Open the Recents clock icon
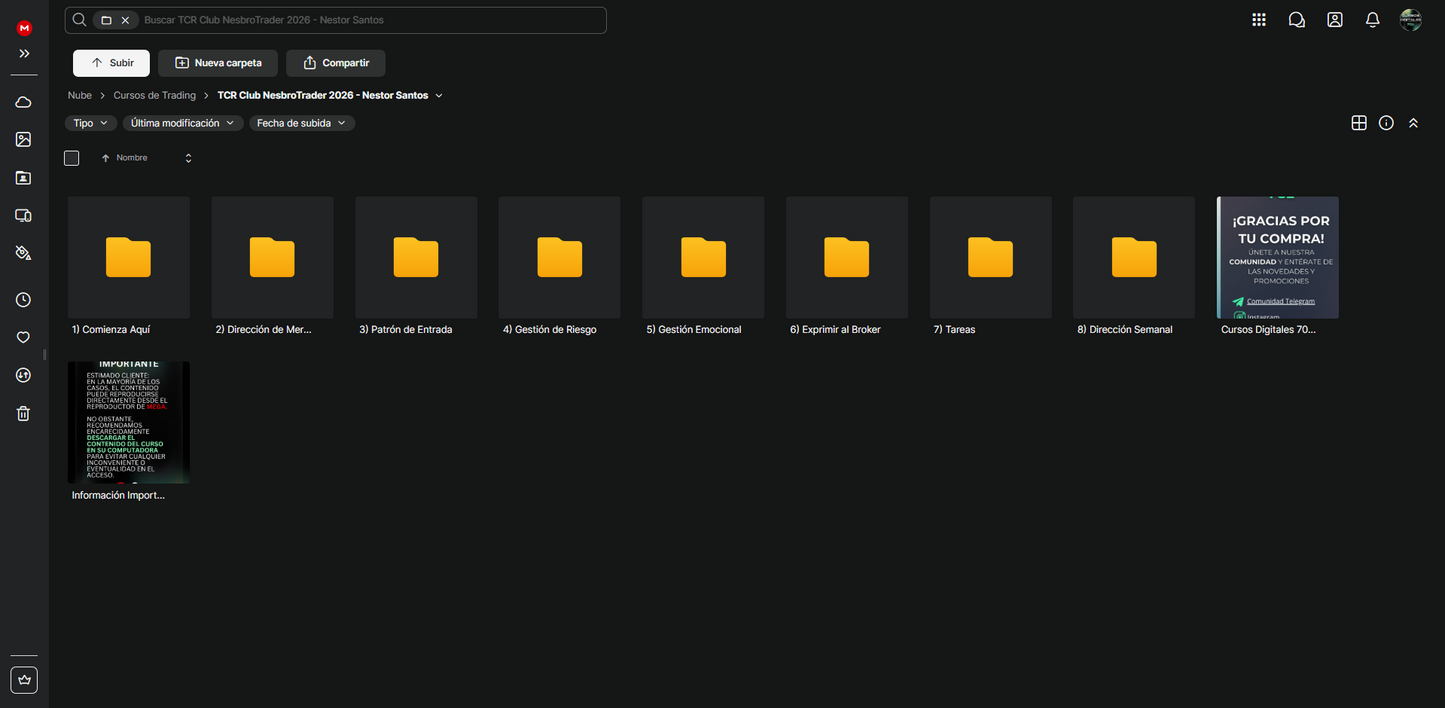This screenshot has width=1445, height=708. (x=23, y=300)
